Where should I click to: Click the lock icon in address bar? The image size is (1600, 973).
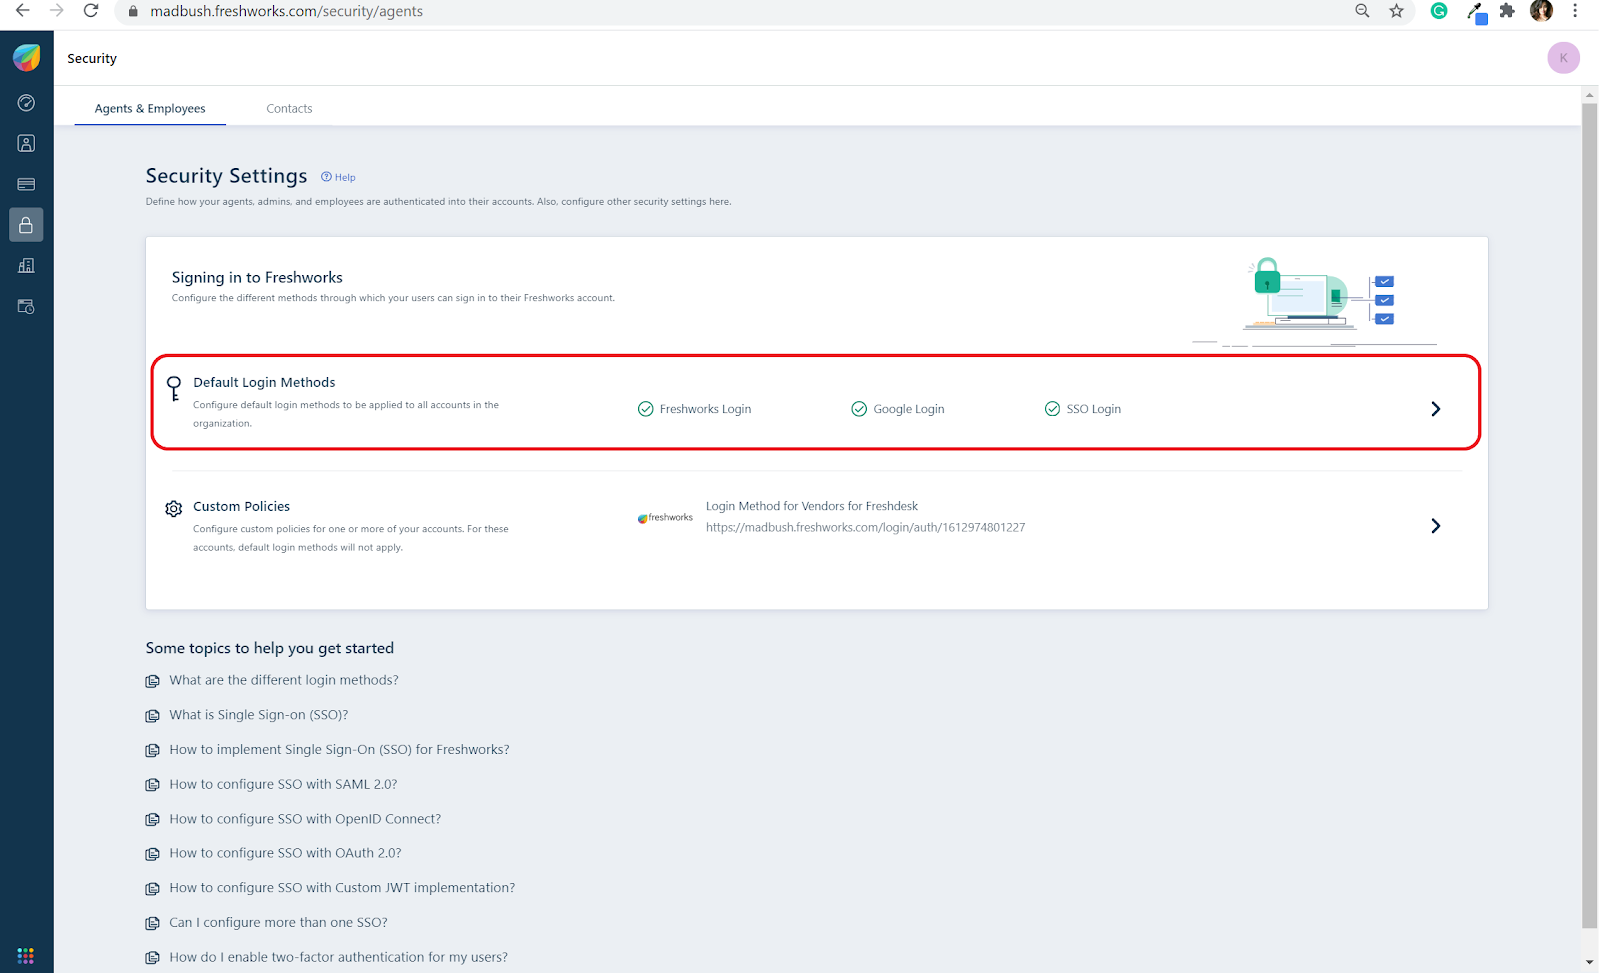click(x=133, y=11)
